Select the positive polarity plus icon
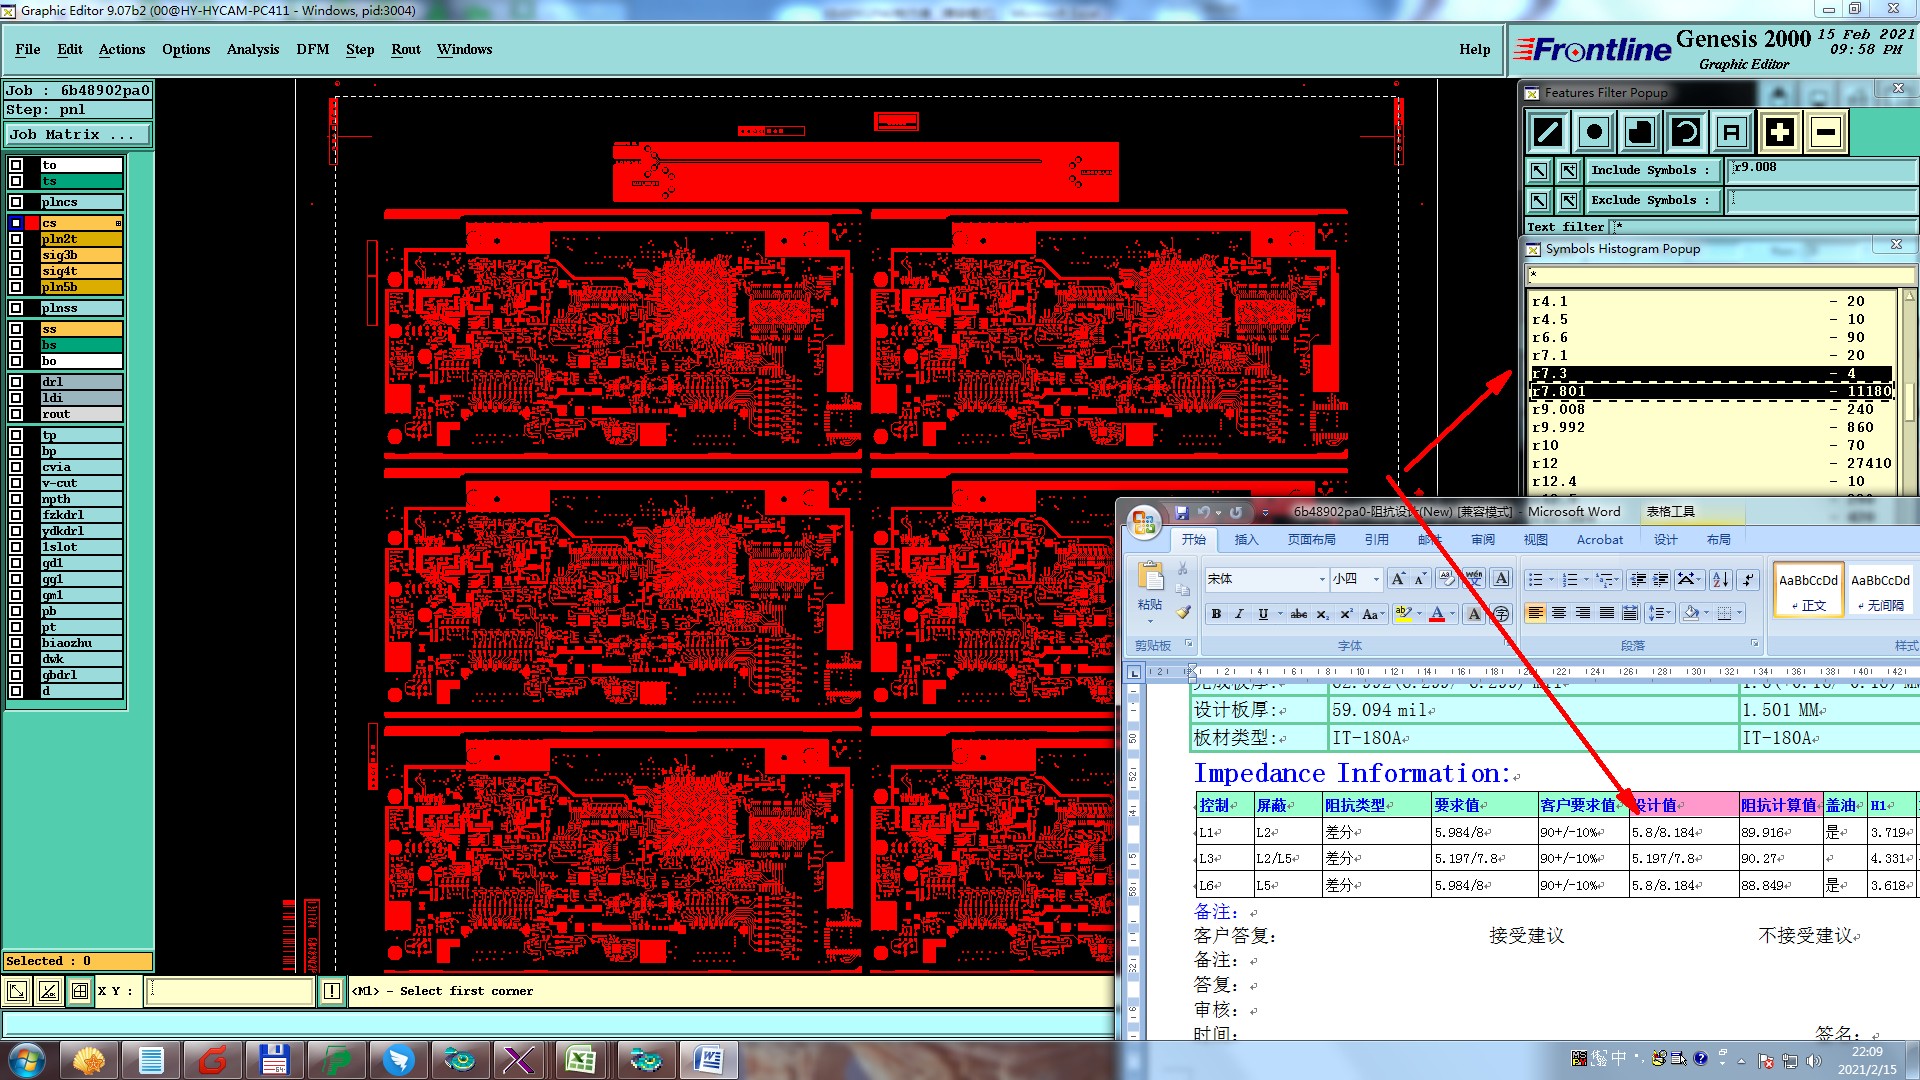Viewport: 1920px width, 1080px height. tap(1779, 132)
